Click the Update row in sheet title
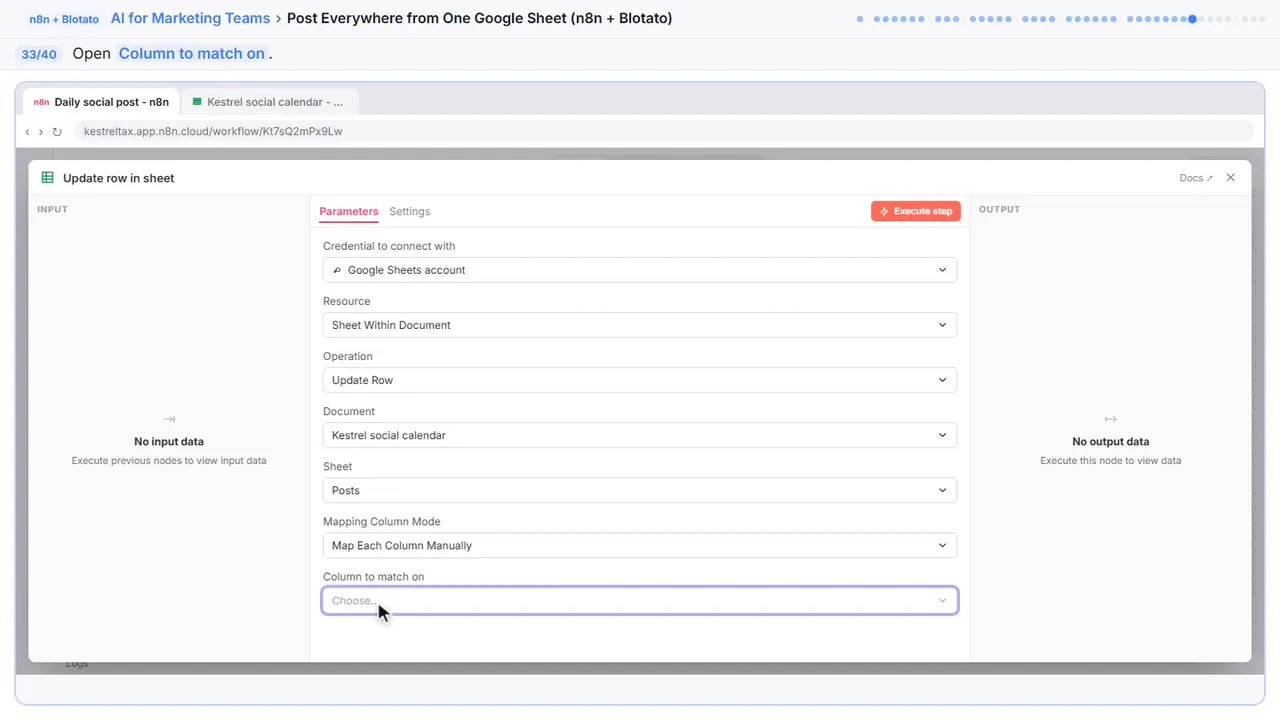 (119, 178)
